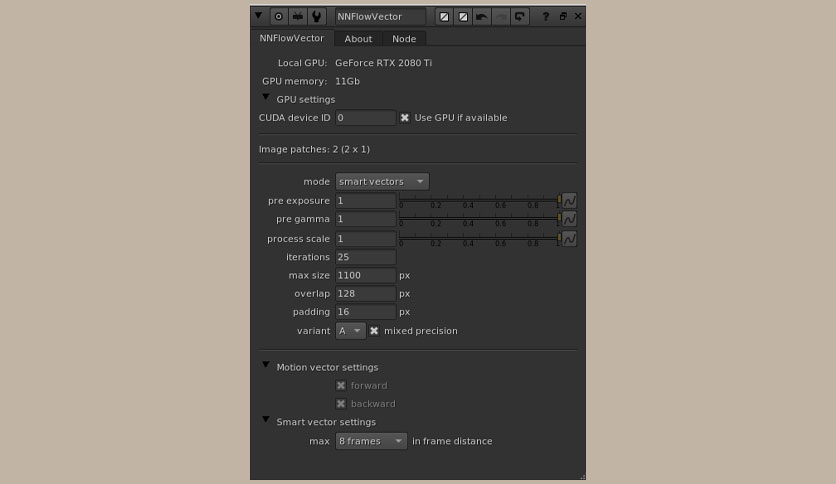
Task: Click the node graph icon beside the wrench
Action: coord(298,17)
